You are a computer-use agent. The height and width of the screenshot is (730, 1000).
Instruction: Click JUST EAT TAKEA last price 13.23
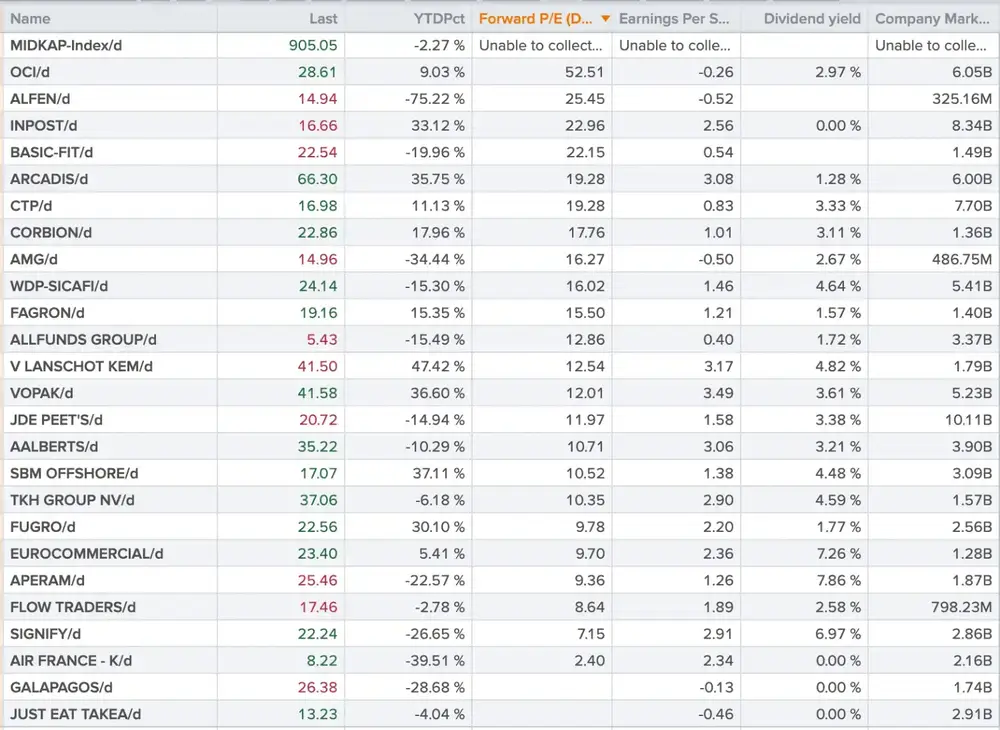click(318, 715)
